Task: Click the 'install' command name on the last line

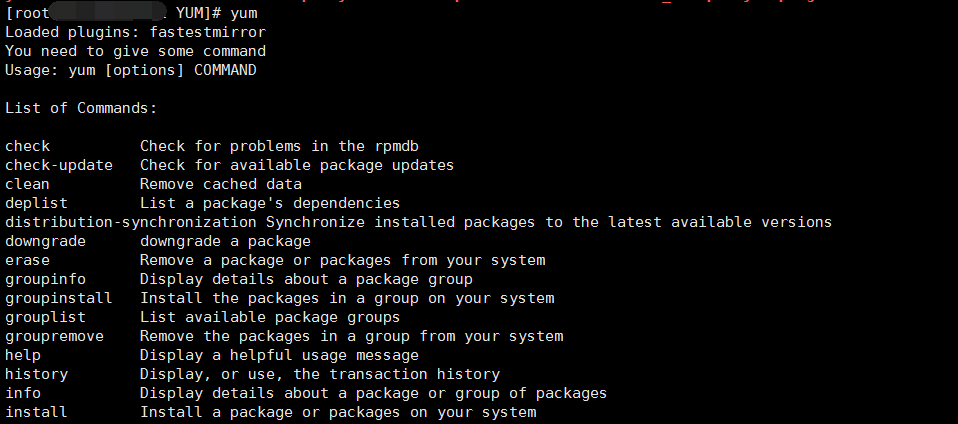Action: click(x=36, y=412)
